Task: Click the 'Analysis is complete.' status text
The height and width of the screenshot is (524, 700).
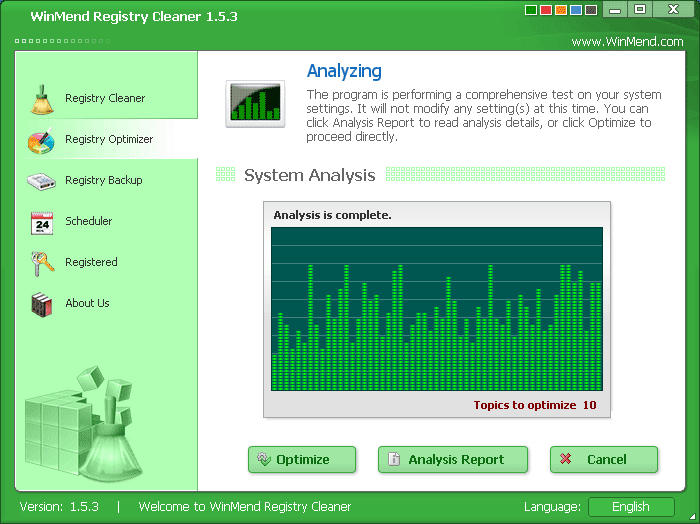Action: pos(332,215)
